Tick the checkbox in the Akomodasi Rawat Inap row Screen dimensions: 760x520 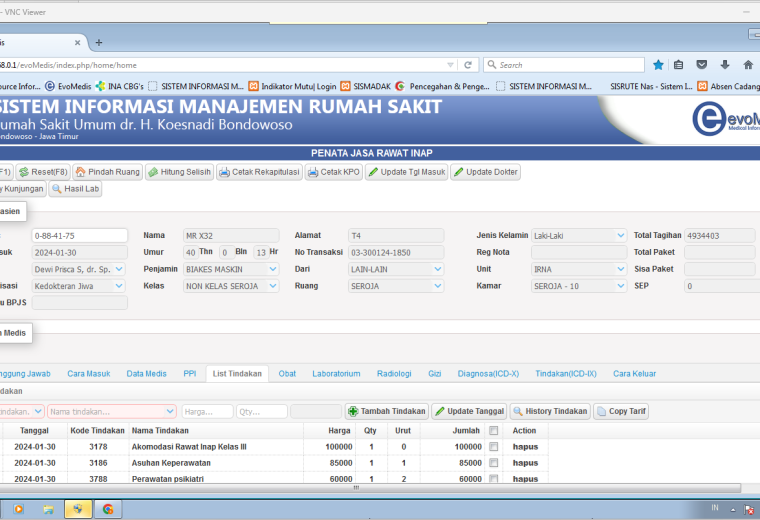pos(493,447)
